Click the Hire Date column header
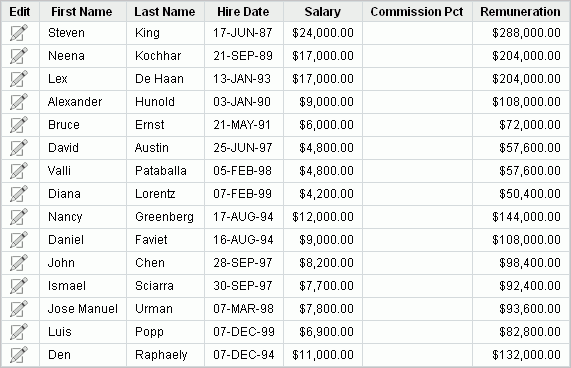 pos(243,12)
